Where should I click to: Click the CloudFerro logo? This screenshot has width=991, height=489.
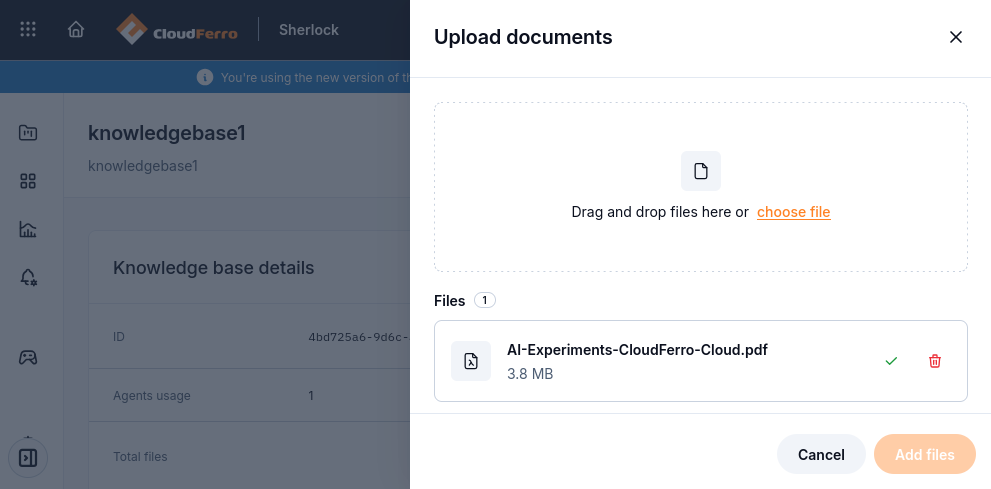[177, 30]
